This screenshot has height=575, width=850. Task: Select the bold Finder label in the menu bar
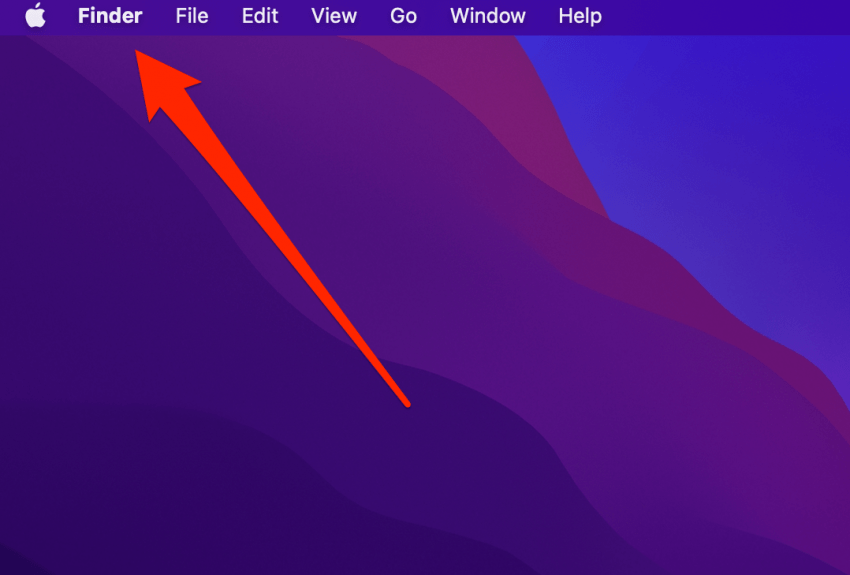(110, 16)
